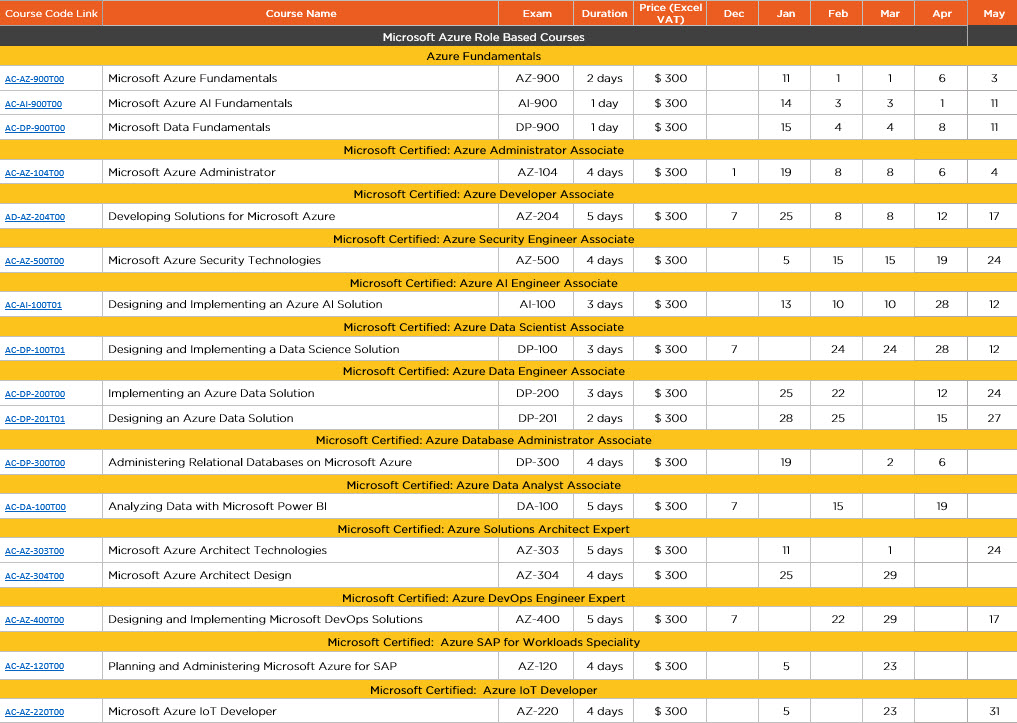This screenshot has height=723, width=1017.
Task: Click the AC-DA-100T00 Power BI course link
Action: pos(35,507)
